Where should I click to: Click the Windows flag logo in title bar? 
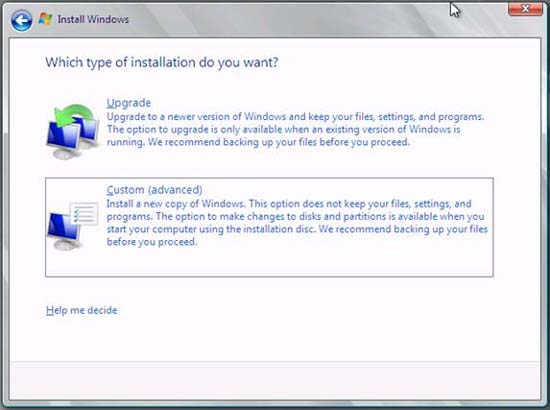[x=45, y=19]
